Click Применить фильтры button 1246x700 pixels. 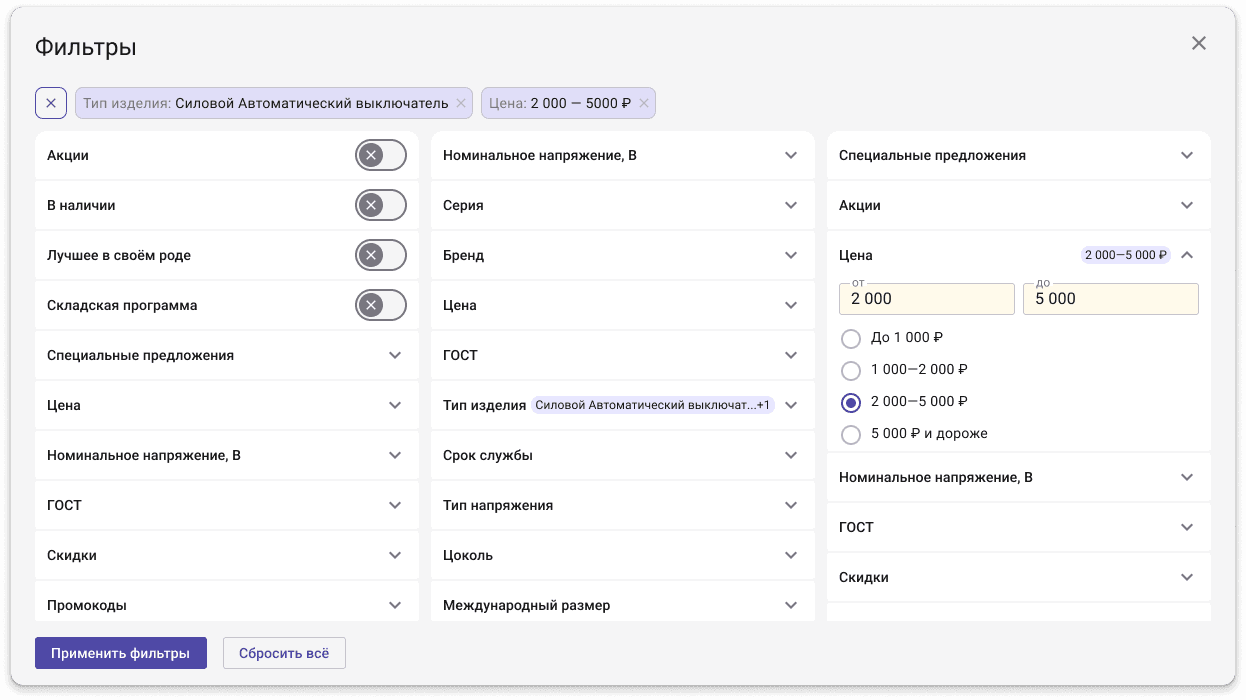click(121, 653)
